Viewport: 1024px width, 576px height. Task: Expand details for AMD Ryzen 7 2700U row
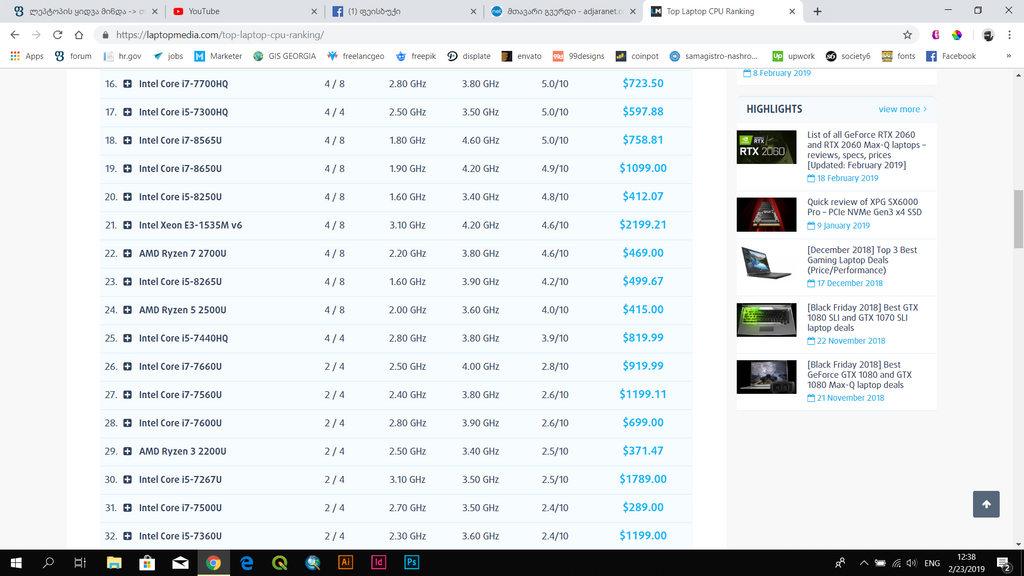(127, 253)
